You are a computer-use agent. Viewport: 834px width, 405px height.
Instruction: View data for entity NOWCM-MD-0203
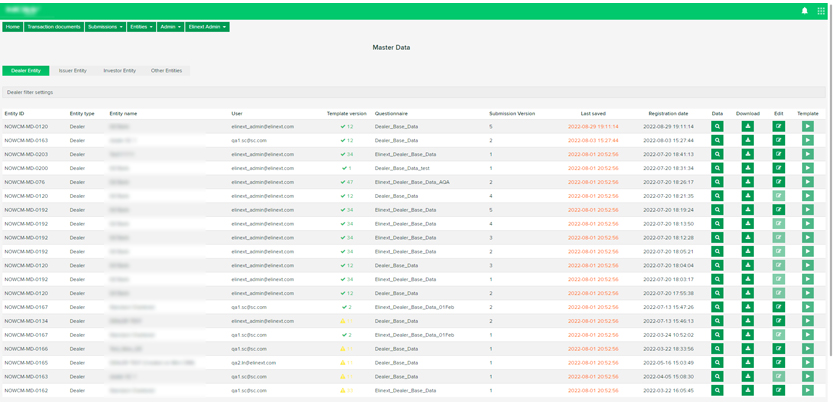717,154
